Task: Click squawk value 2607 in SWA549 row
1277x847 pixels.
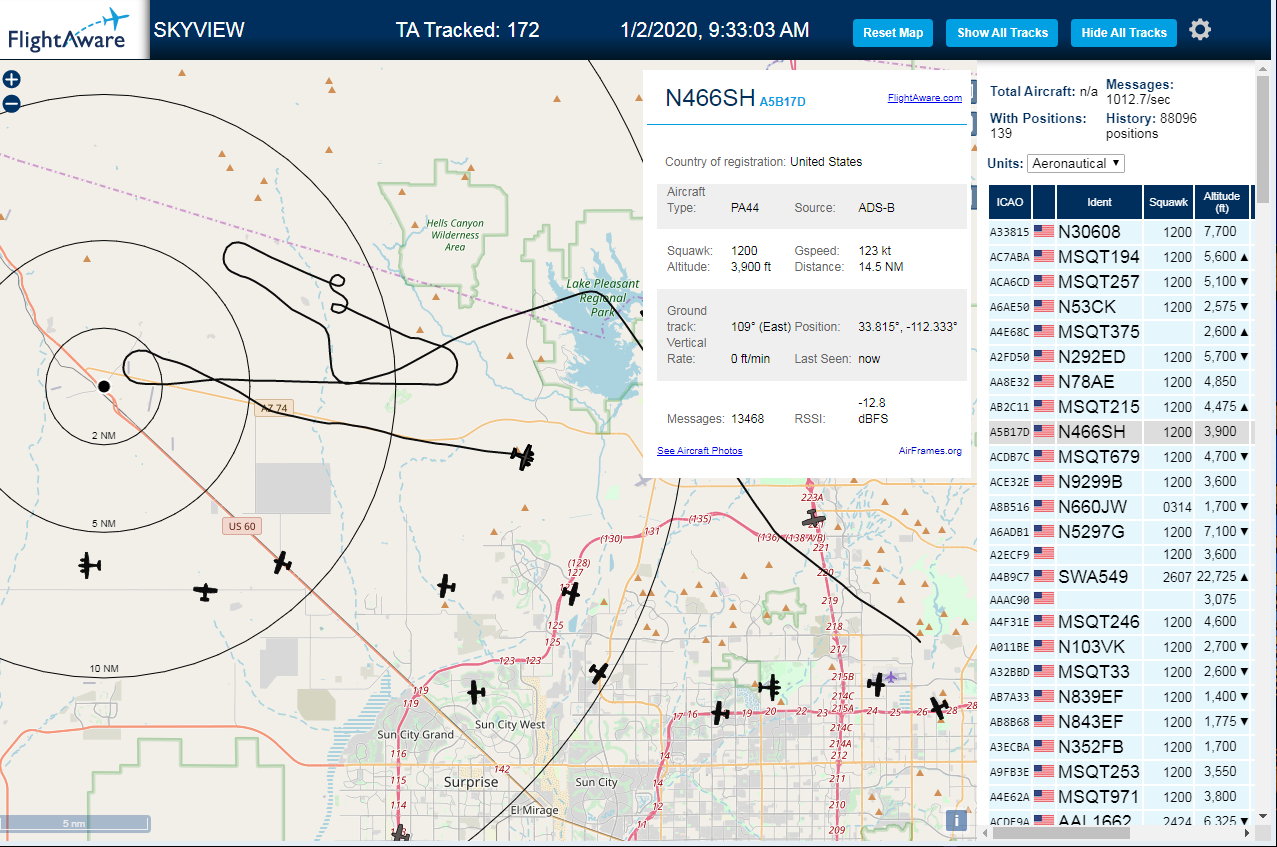Action: click(1178, 577)
